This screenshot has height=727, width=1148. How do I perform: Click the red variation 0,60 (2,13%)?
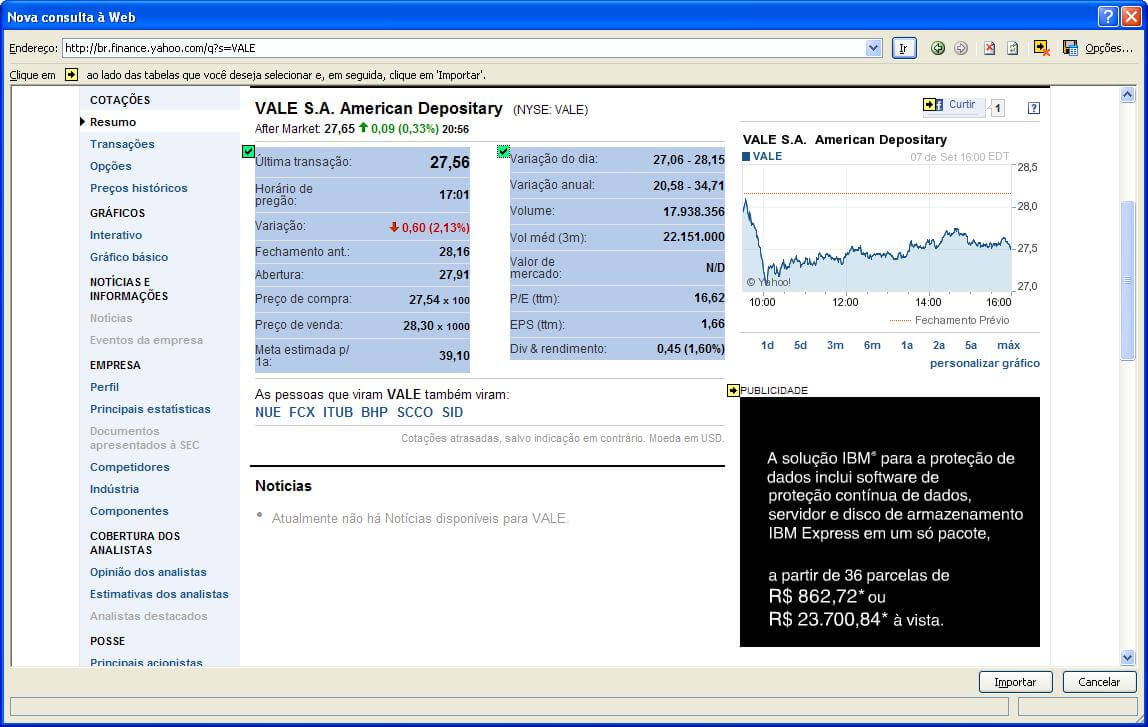coord(430,228)
